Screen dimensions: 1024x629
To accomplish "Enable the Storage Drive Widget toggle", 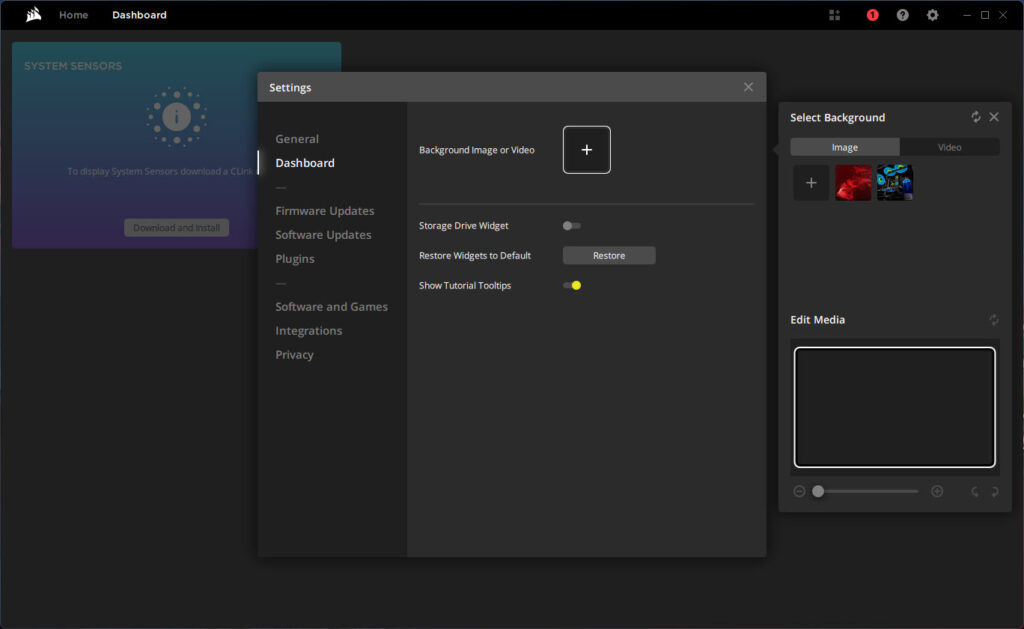I will coord(571,226).
